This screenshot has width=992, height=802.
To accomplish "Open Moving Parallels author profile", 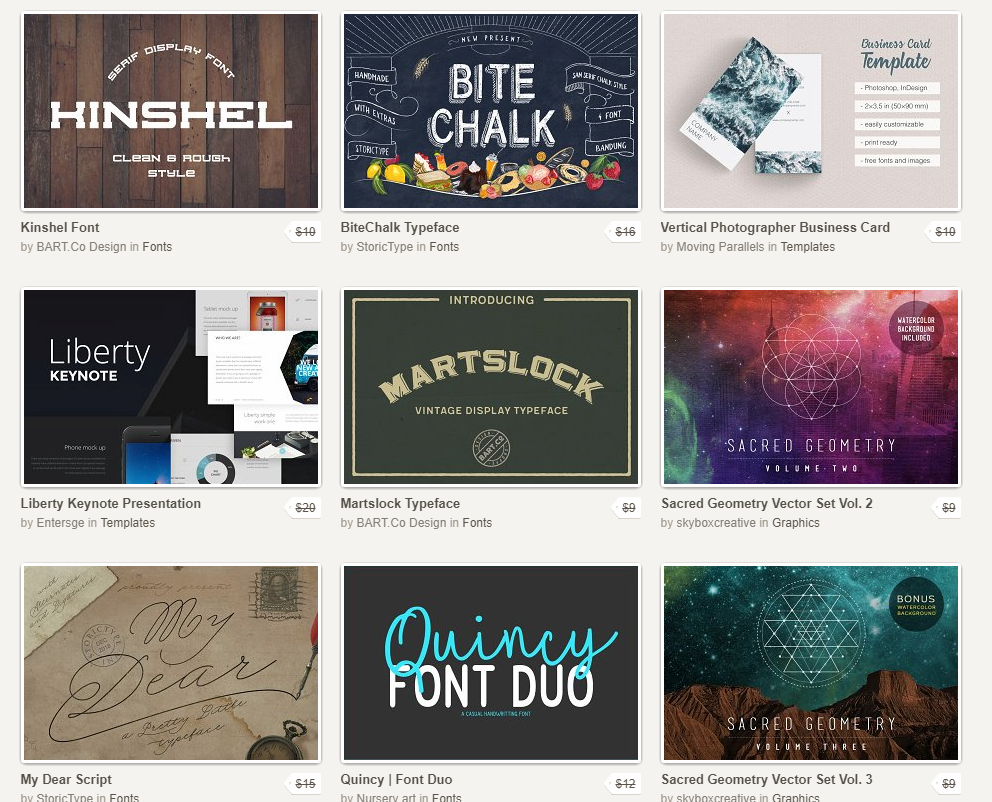I will (x=720, y=247).
